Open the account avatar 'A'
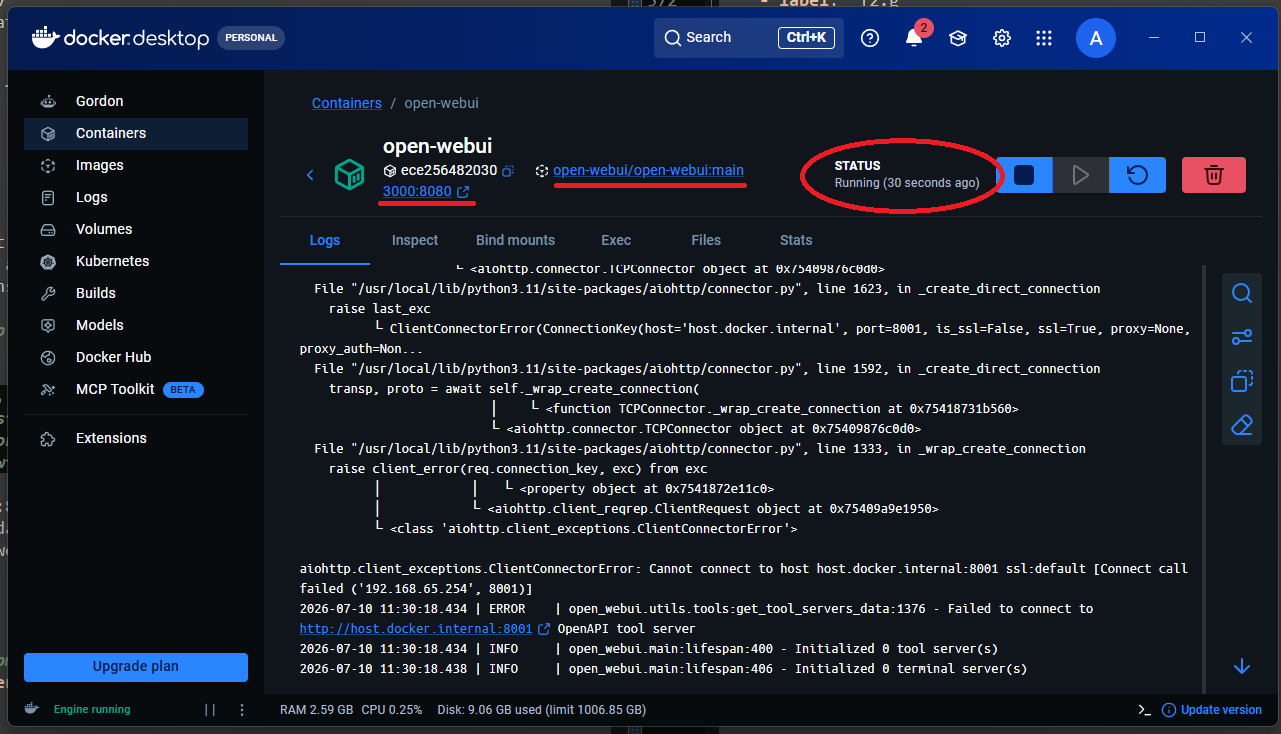This screenshot has width=1281, height=734. pos(1096,38)
